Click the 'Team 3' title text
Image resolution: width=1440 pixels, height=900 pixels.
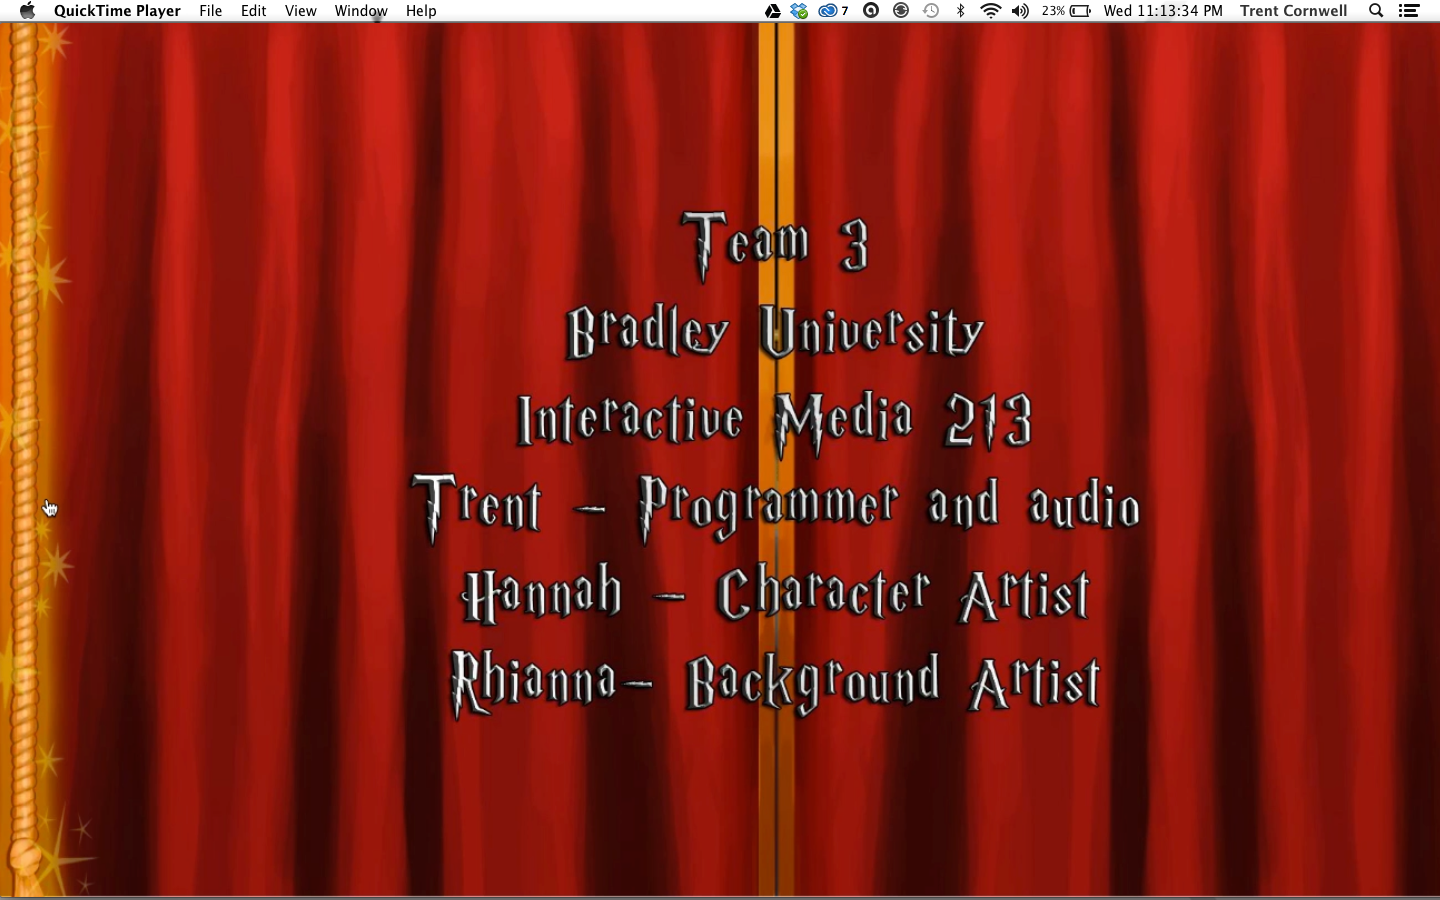775,246
